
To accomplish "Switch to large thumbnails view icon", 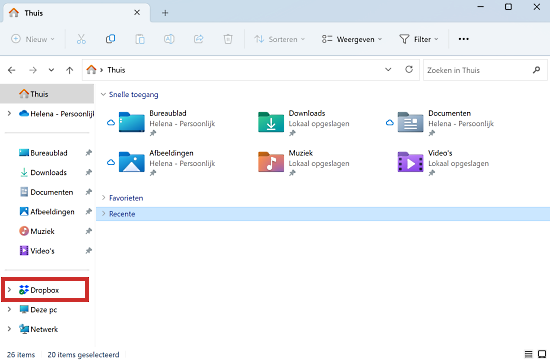I will click(542, 354).
